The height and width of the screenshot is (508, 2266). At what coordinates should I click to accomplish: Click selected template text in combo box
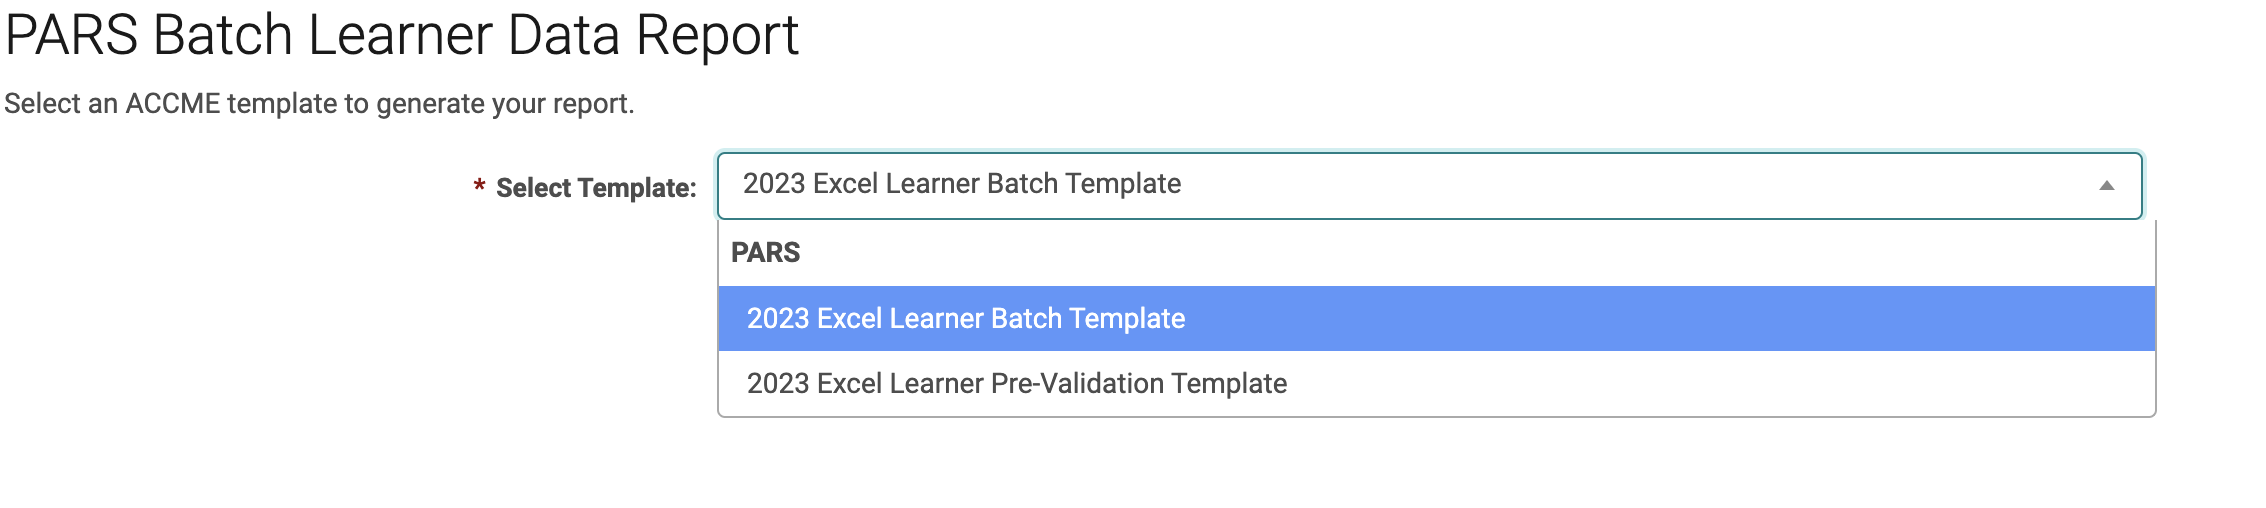(x=962, y=185)
